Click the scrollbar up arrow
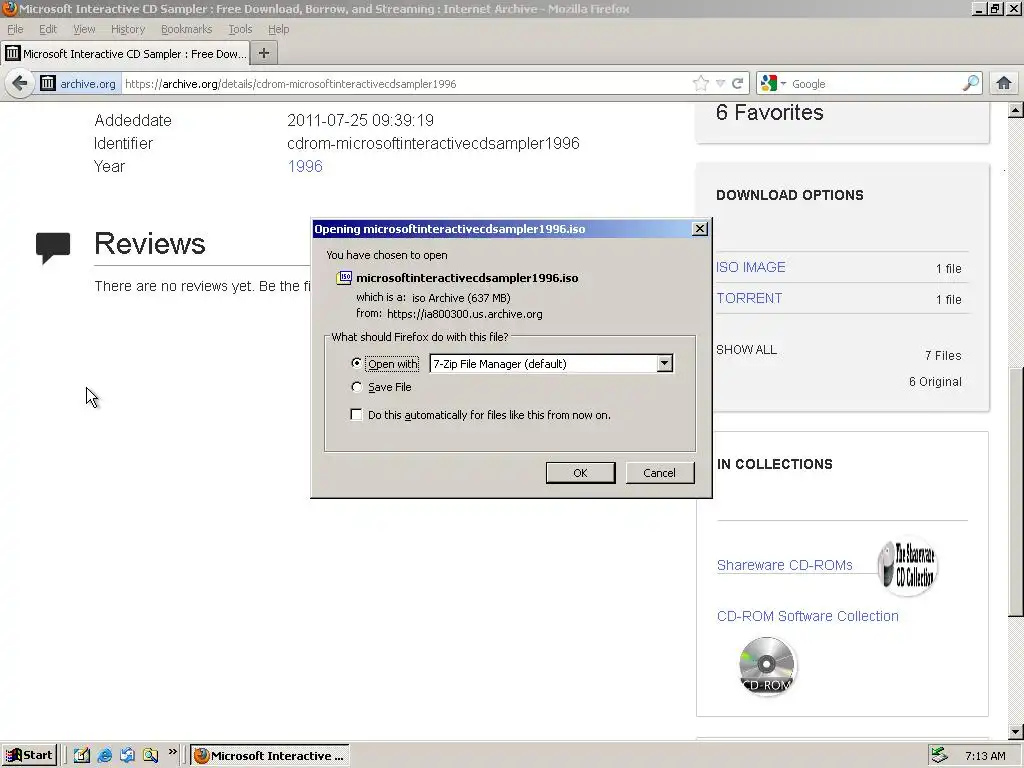Image resolution: width=1024 pixels, height=768 pixels. pyautogui.click(x=1016, y=110)
